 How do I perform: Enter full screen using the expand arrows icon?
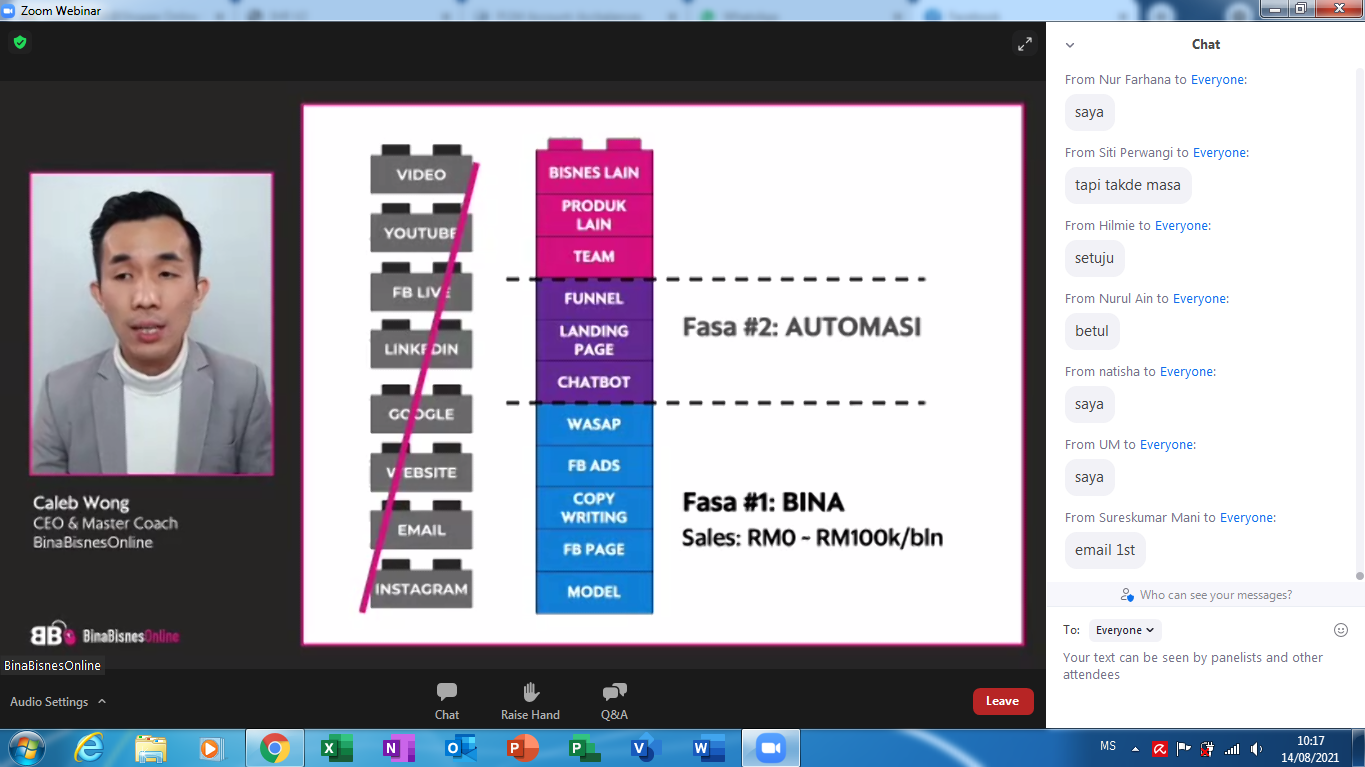(1024, 44)
